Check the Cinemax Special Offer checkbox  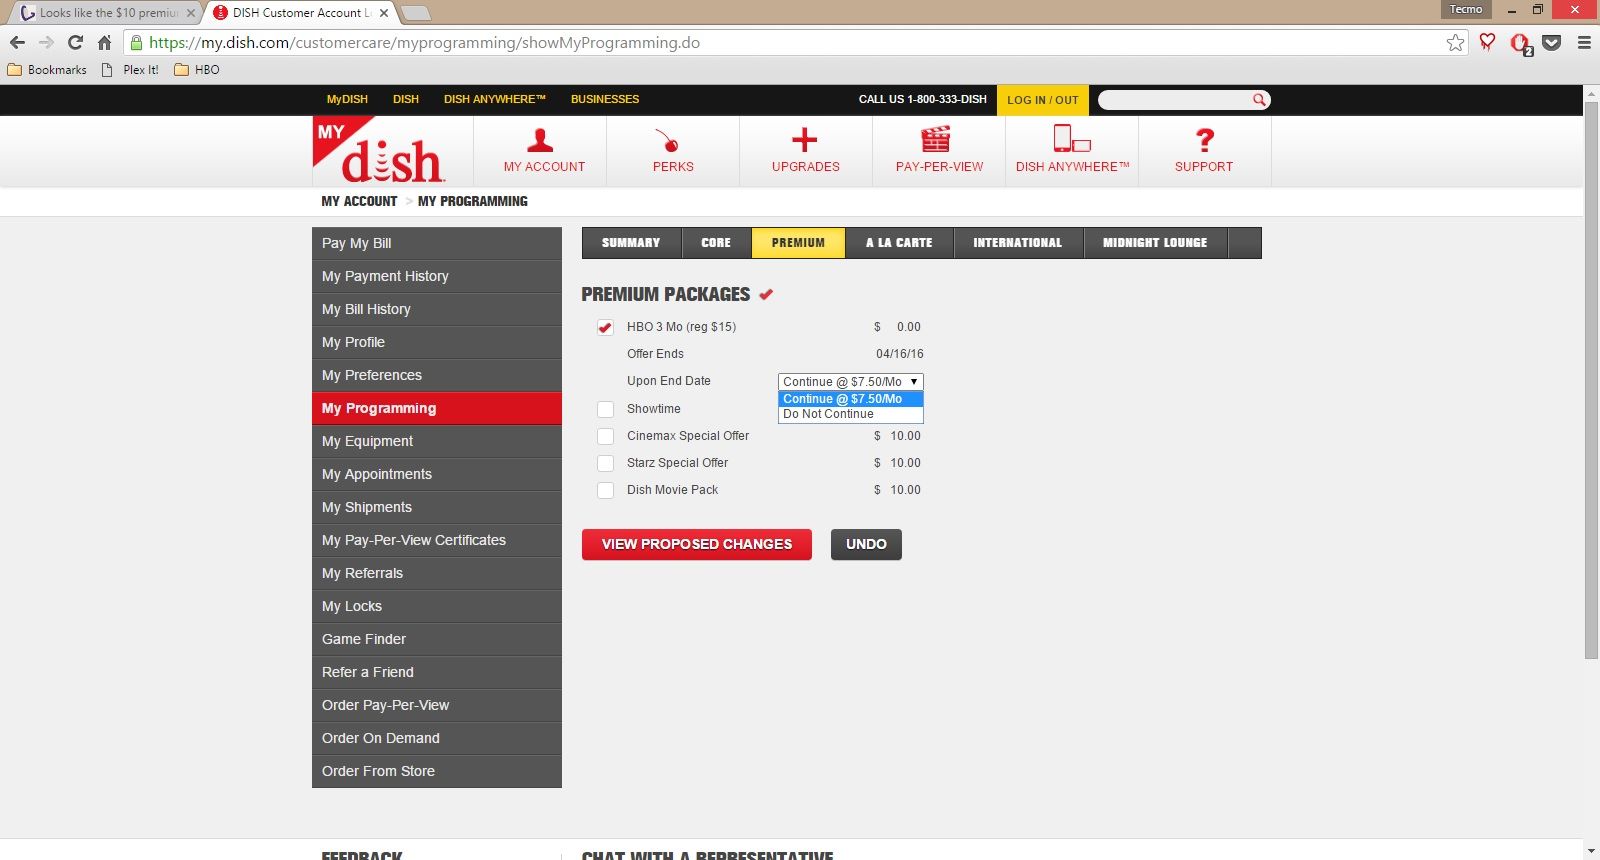(x=605, y=436)
